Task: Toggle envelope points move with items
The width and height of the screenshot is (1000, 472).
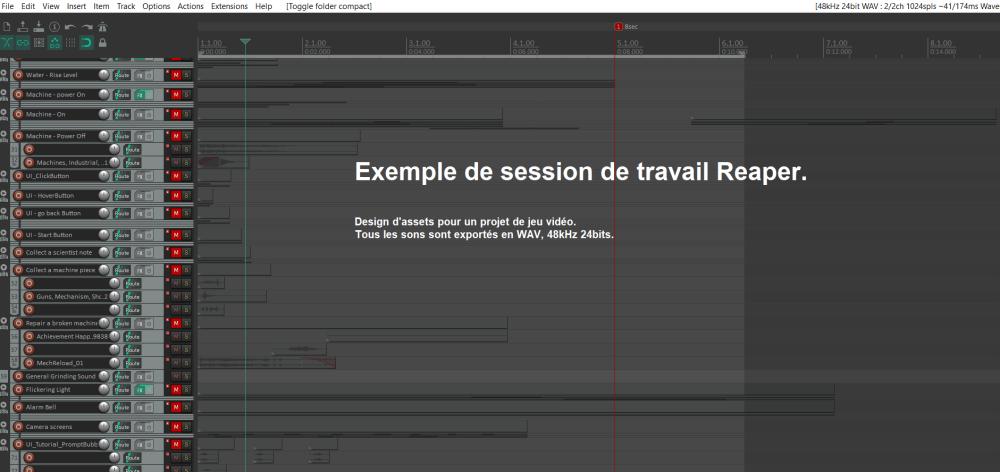Action: pos(54,43)
